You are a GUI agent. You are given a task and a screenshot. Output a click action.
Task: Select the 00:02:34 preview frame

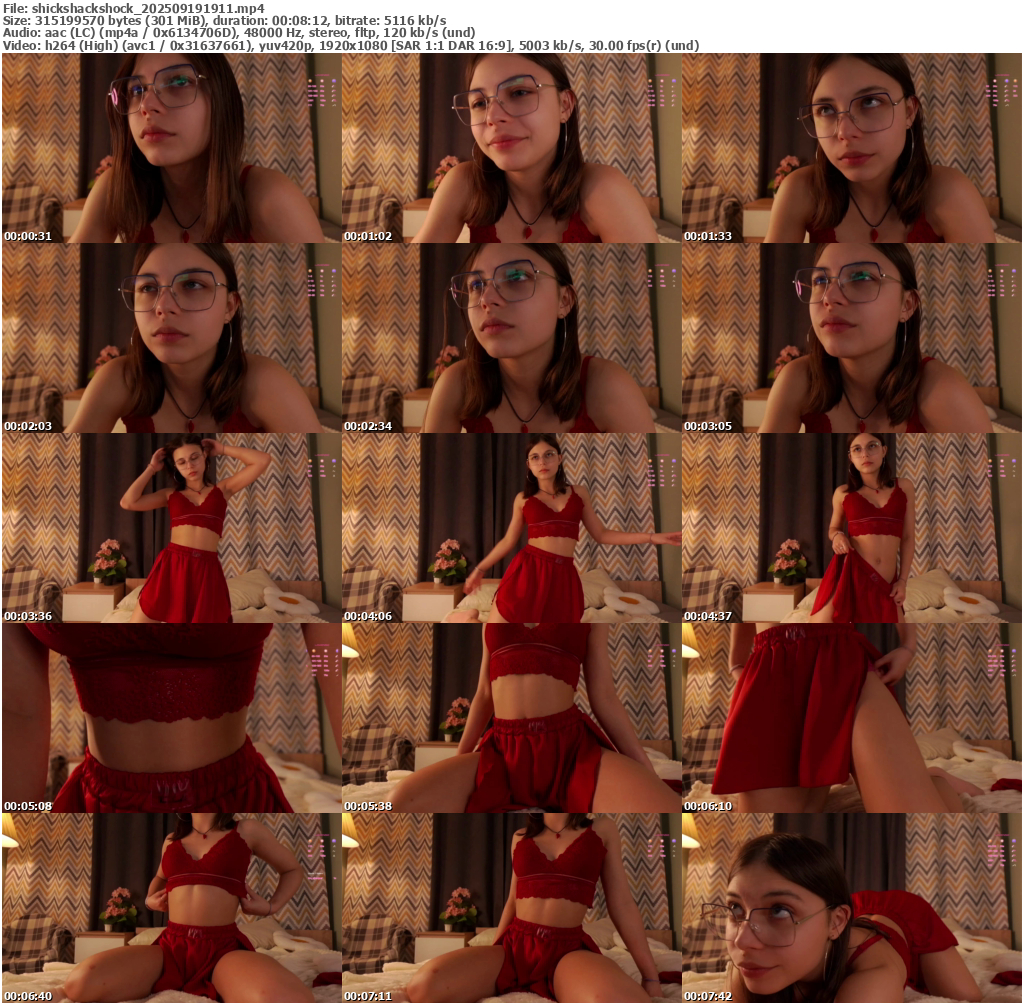point(511,338)
